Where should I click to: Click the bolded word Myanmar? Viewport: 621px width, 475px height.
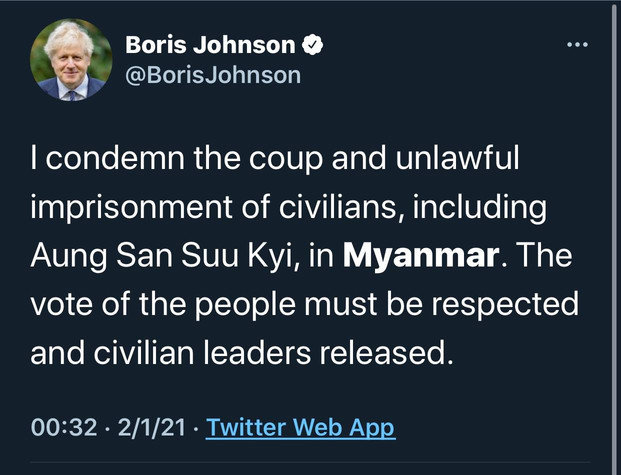(421, 256)
